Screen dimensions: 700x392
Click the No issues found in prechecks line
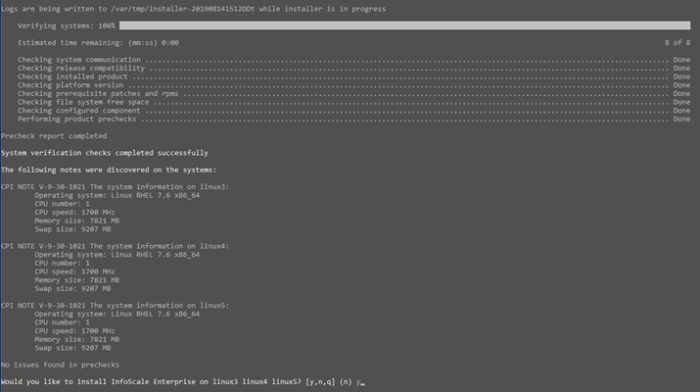click(x=60, y=365)
